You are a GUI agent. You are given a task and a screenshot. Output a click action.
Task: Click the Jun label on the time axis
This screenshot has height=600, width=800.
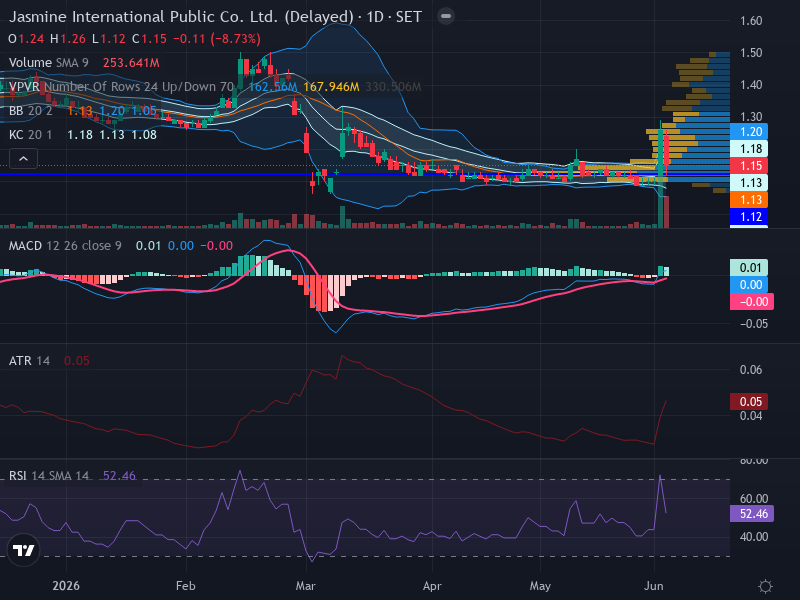tap(654, 586)
